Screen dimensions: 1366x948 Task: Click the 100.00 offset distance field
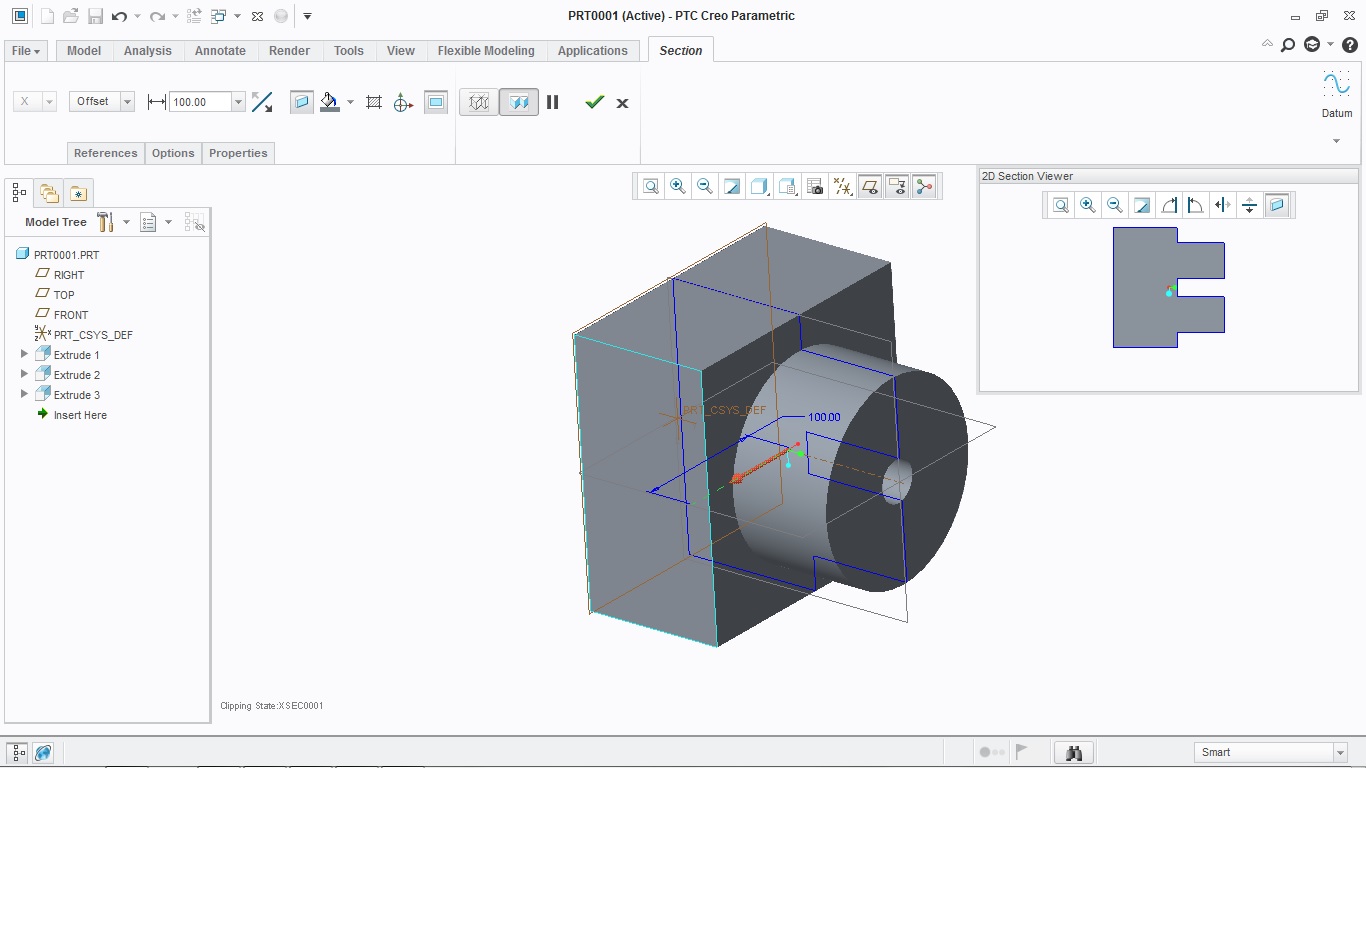[x=201, y=102]
